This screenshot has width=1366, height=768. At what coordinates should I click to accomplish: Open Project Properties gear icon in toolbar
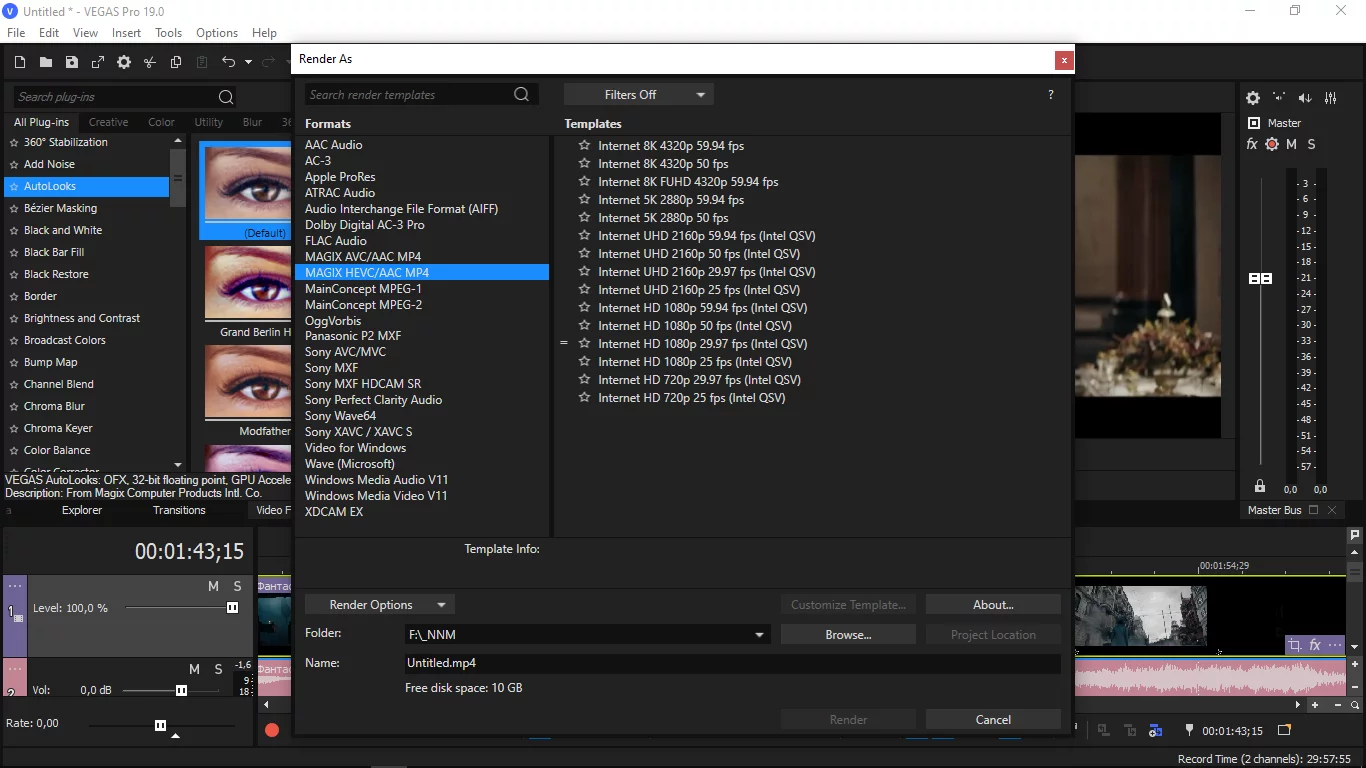tap(124, 62)
